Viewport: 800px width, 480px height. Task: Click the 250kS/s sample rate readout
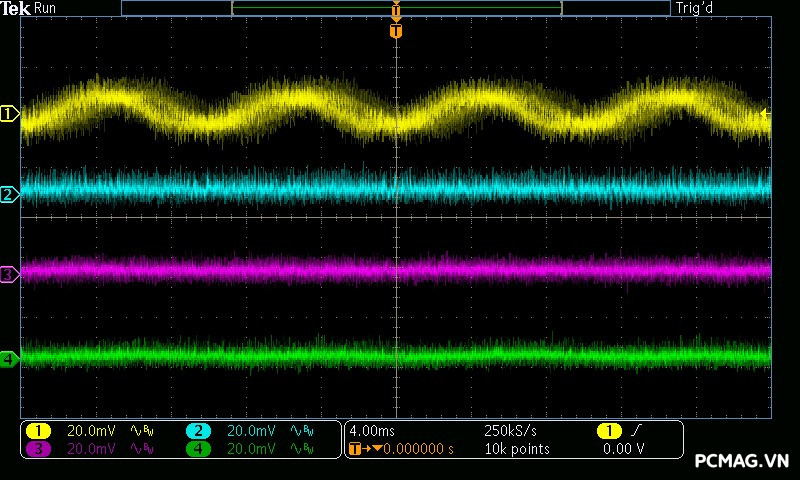tap(512, 430)
